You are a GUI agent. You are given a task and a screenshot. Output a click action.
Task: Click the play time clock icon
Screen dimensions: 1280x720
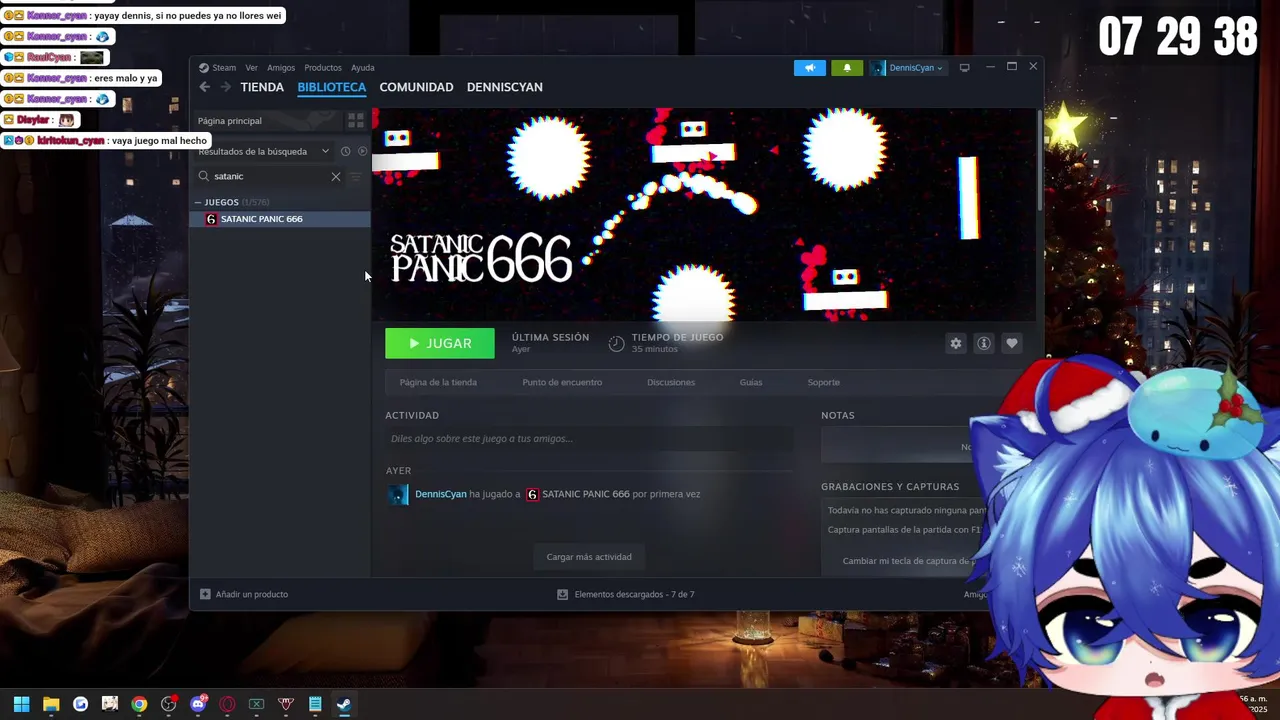click(616, 343)
